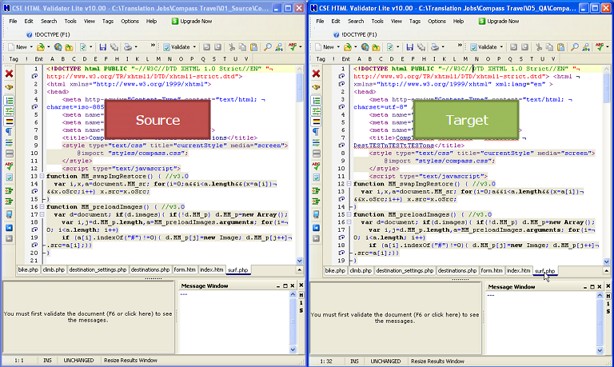Click the red X icon in left sidebar
Screen dimensions: 614x367
click(9, 73)
